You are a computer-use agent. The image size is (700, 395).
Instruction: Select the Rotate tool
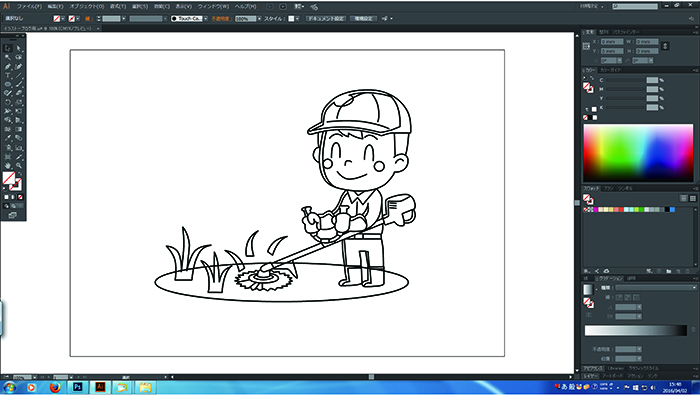click(8, 102)
